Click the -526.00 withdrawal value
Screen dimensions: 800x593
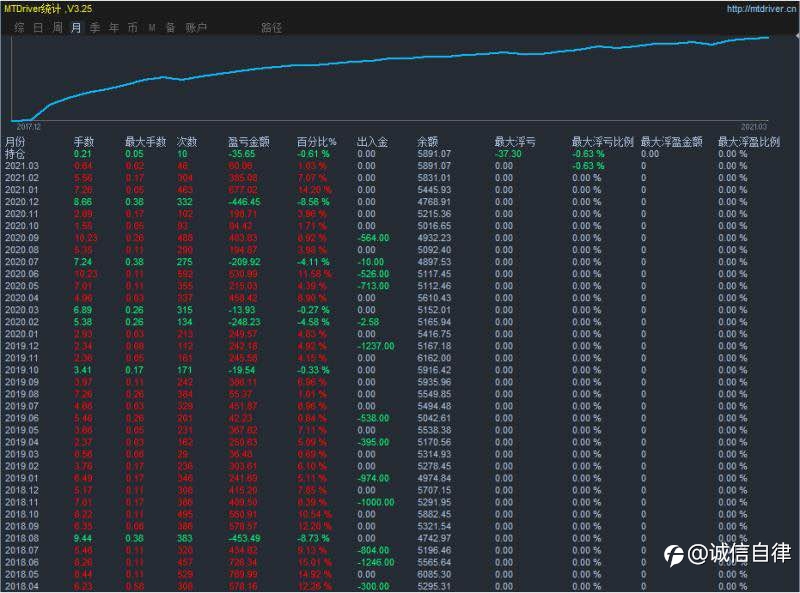373,274
